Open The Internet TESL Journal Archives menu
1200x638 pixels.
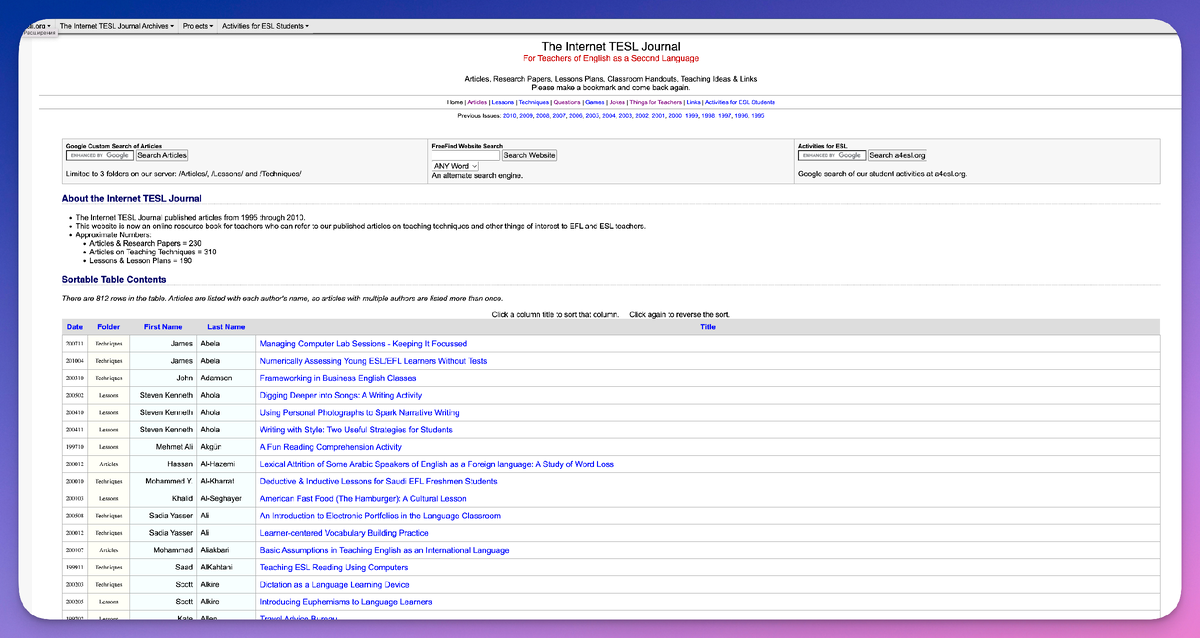coord(116,26)
